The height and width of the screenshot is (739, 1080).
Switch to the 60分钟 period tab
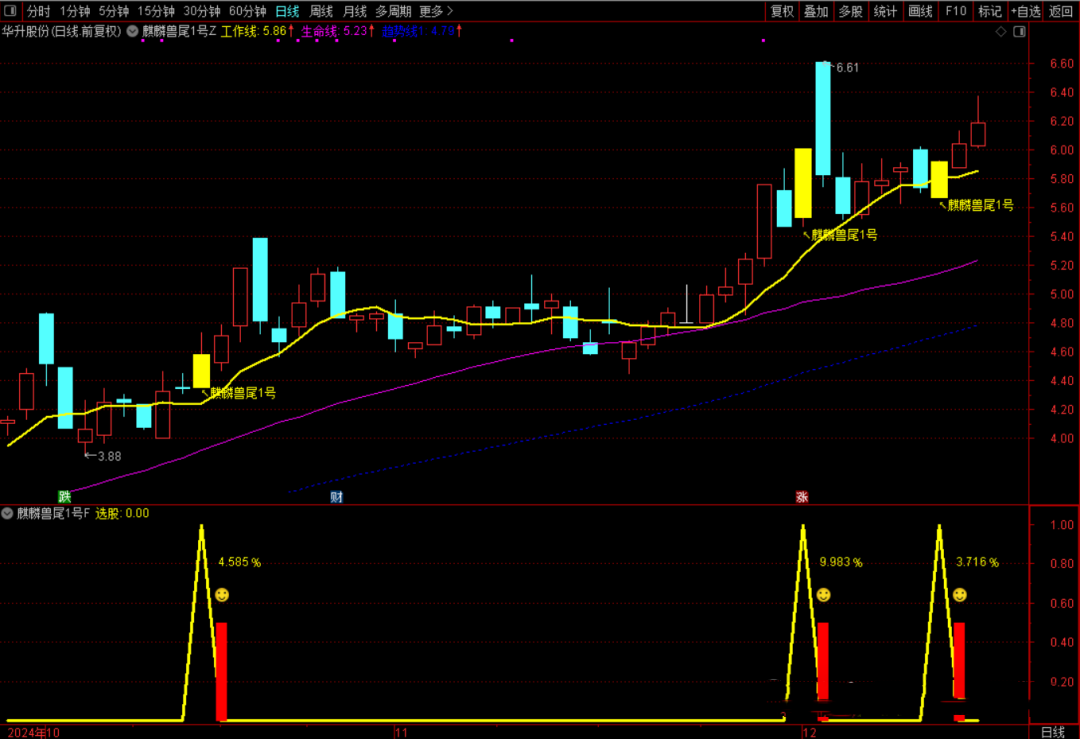coord(247,12)
